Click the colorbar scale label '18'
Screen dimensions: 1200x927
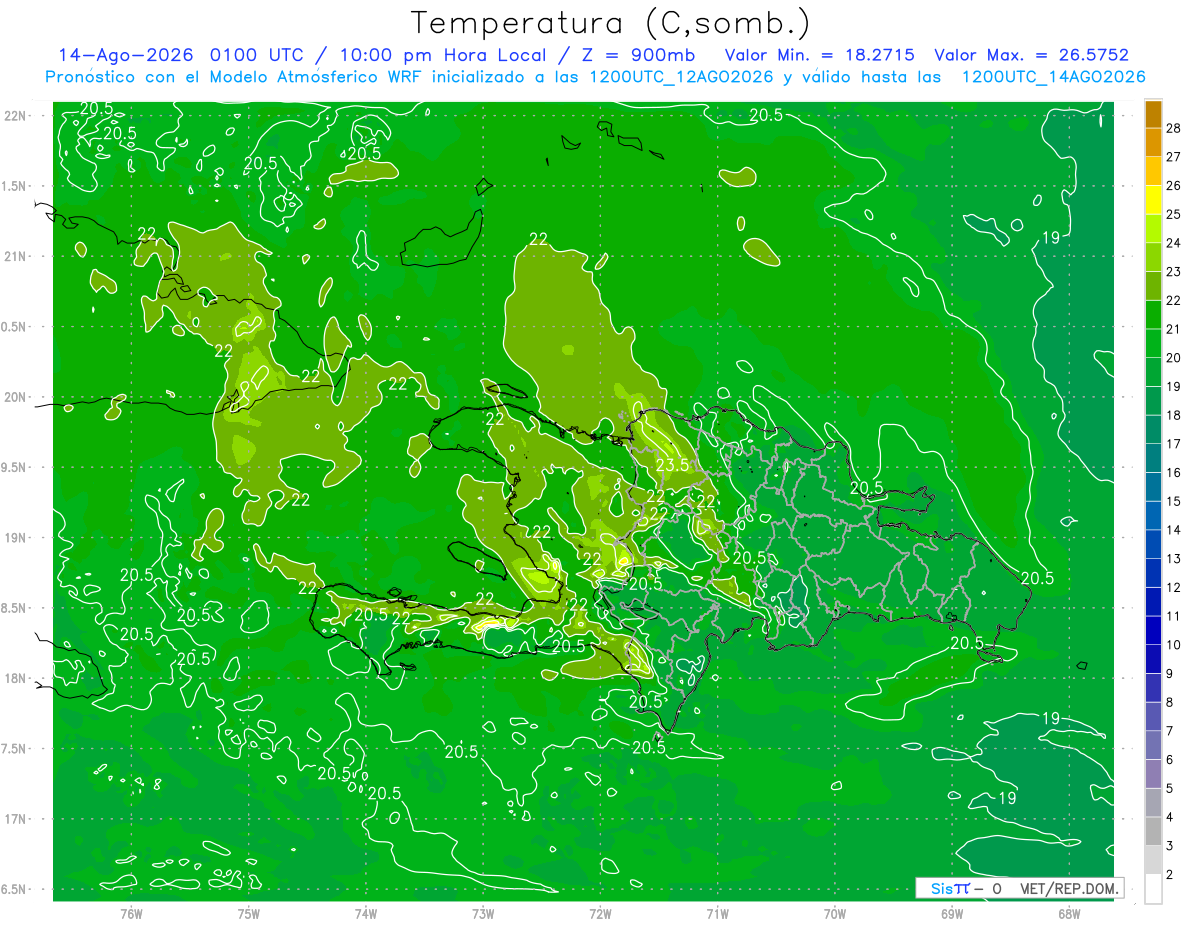pyautogui.click(x=1174, y=415)
